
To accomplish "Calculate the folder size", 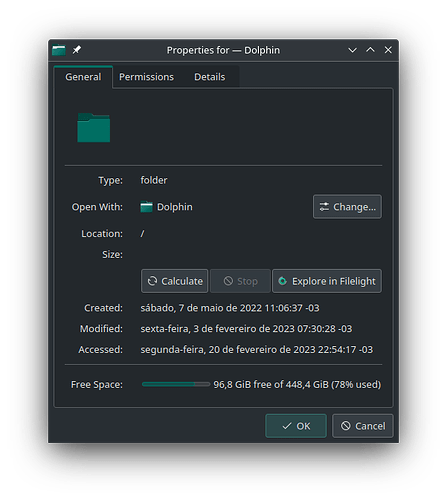I will tap(175, 281).
